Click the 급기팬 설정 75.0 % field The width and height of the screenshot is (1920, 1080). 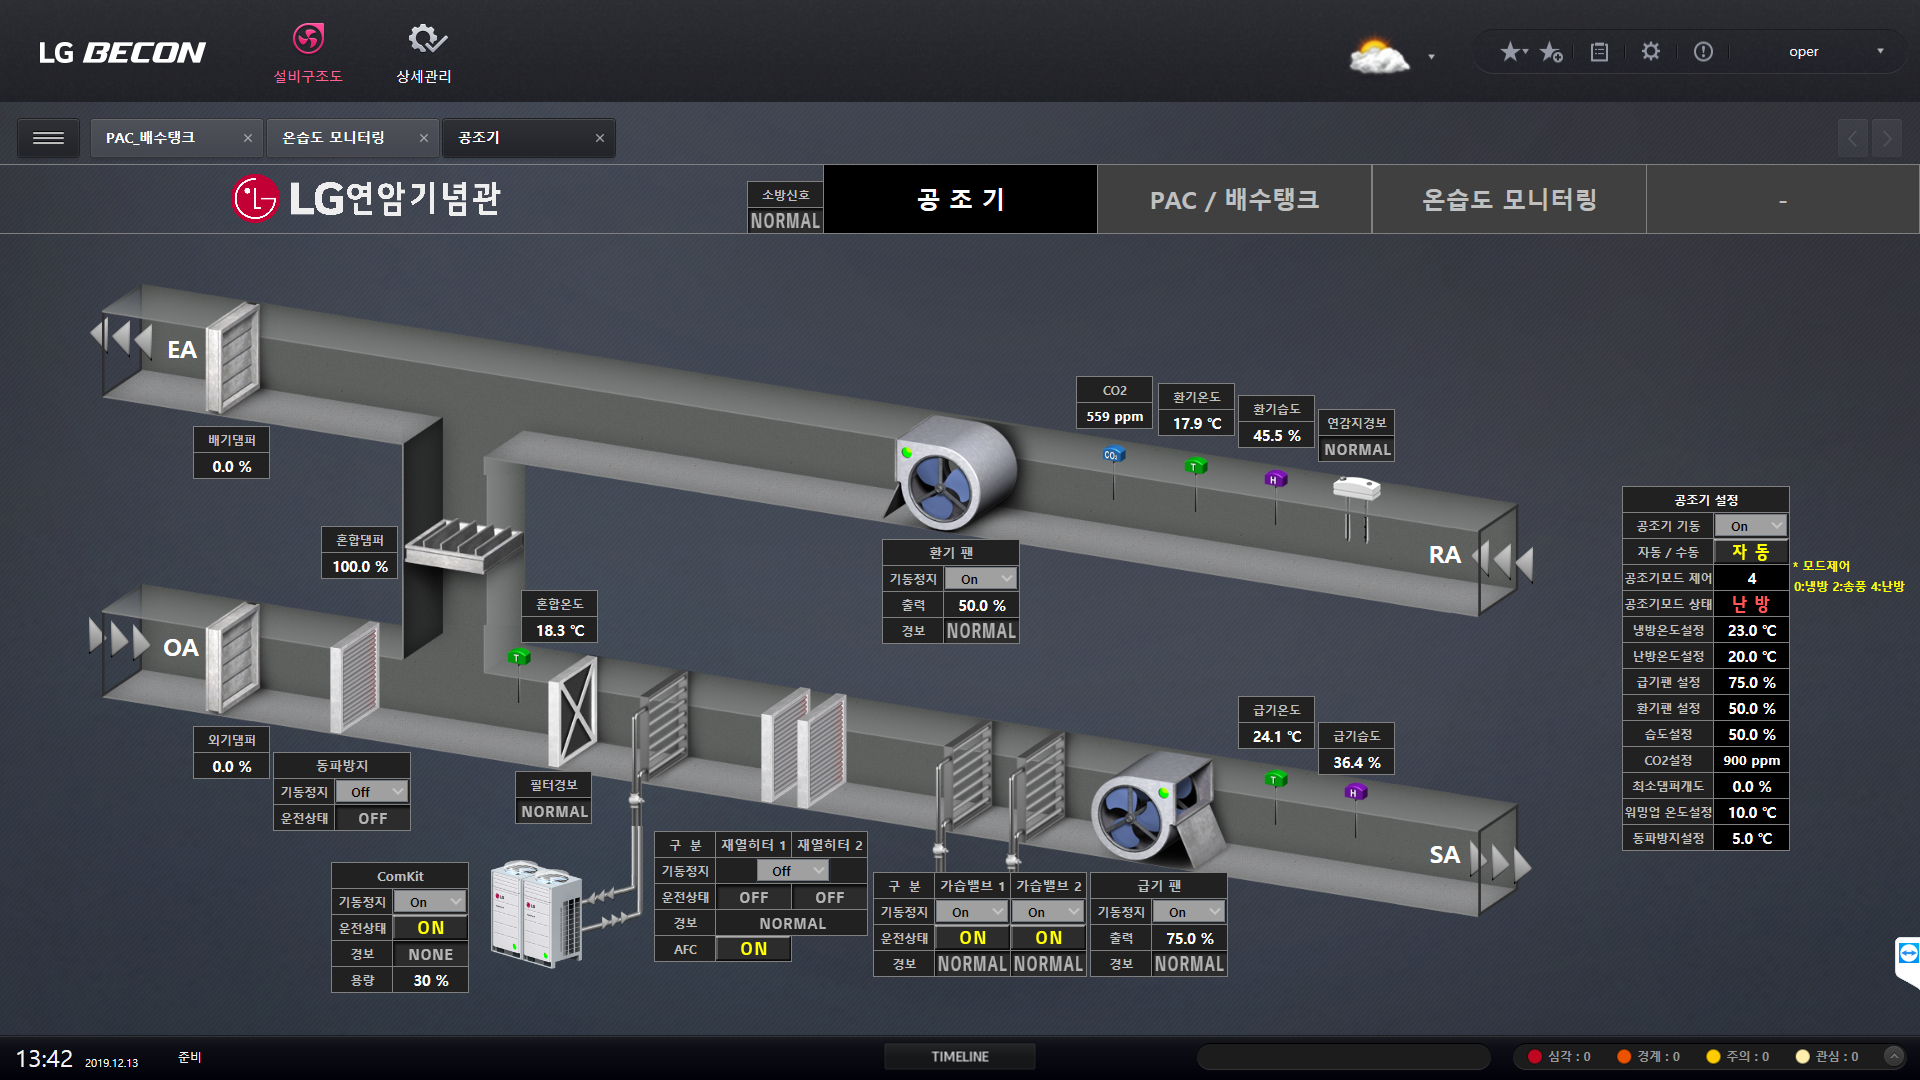click(x=1751, y=682)
